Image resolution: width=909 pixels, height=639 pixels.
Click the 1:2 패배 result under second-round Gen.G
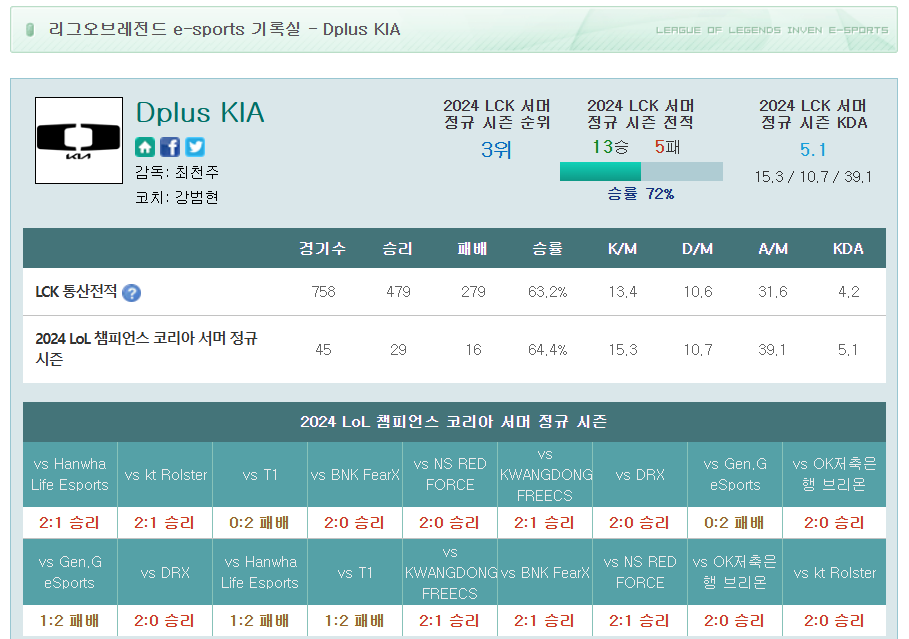coord(70,621)
